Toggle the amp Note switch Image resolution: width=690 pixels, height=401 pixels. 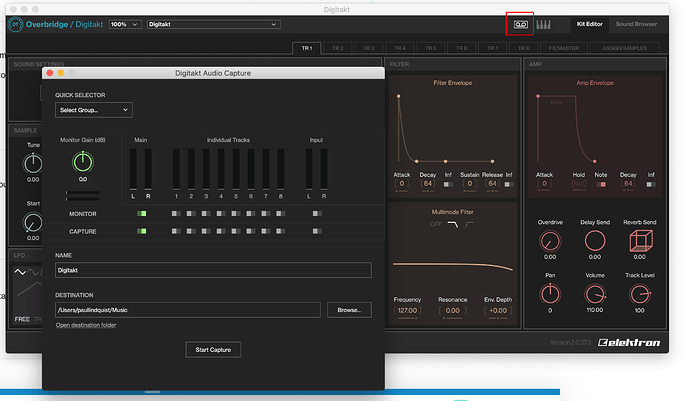[601, 184]
